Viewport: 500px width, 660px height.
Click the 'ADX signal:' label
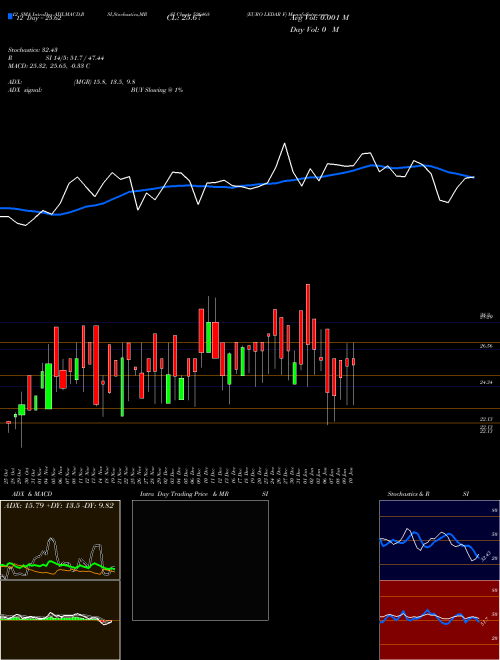[x=25, y=90]
